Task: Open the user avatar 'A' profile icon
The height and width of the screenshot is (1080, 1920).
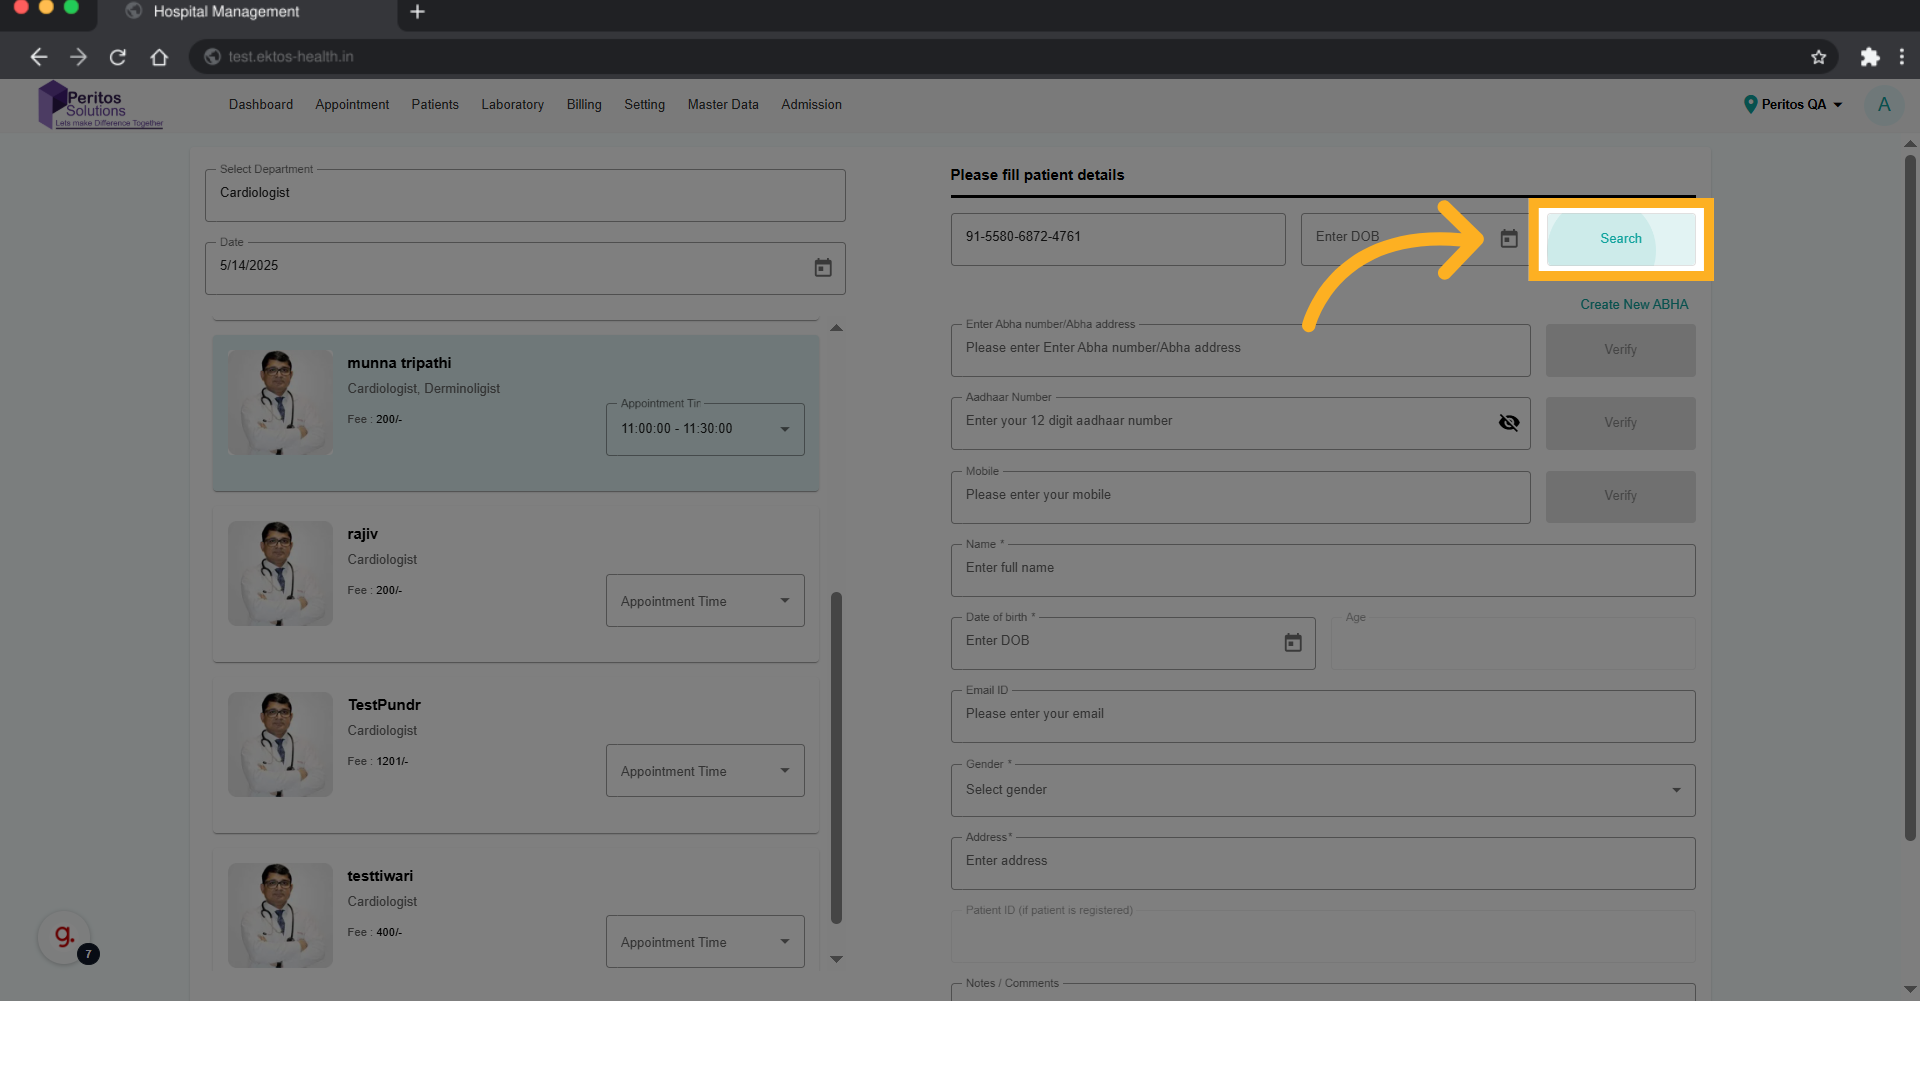Action: pos(1883,105)
